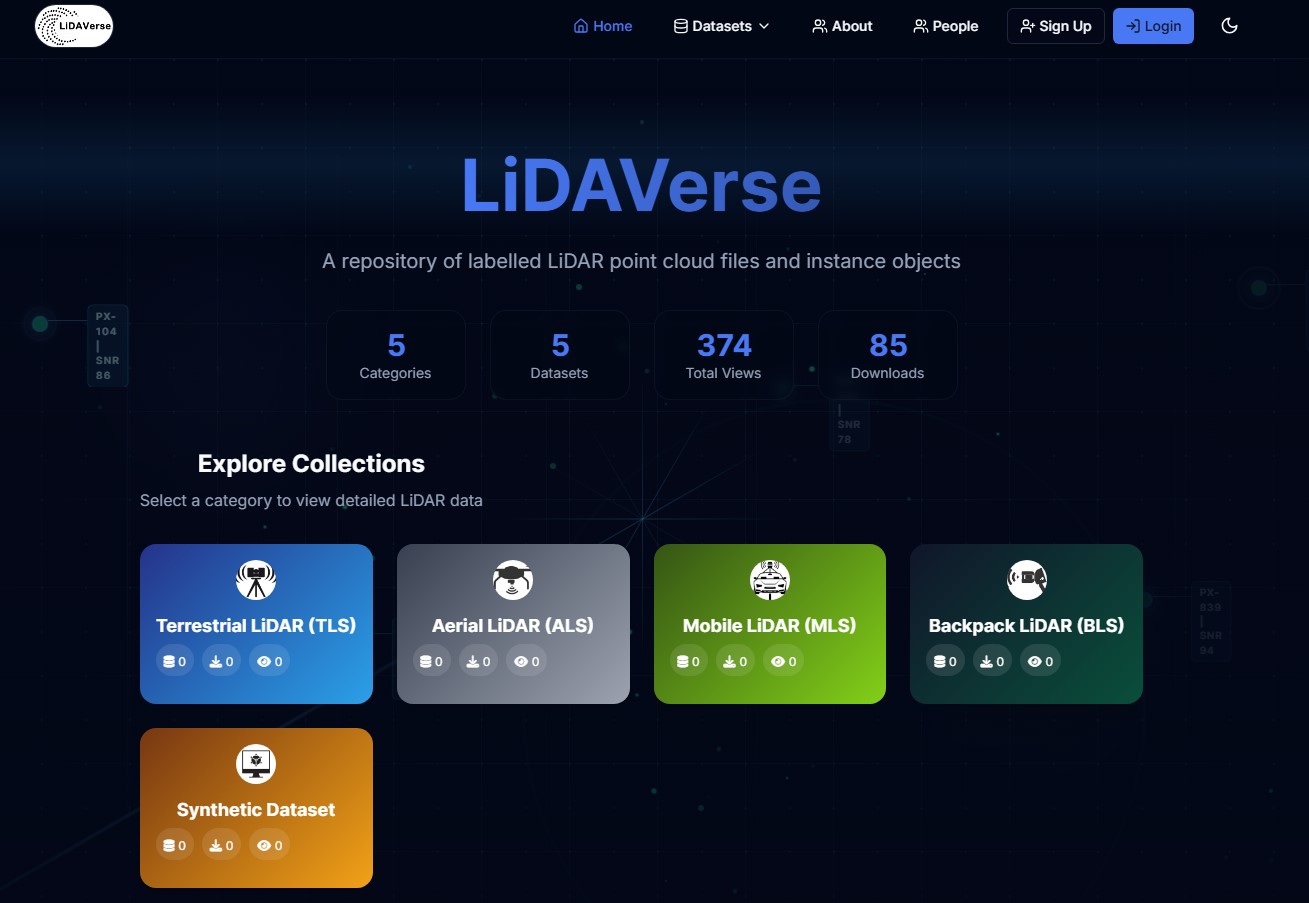Open the About page
This screenshot has height=903, width=1309.
843,26
